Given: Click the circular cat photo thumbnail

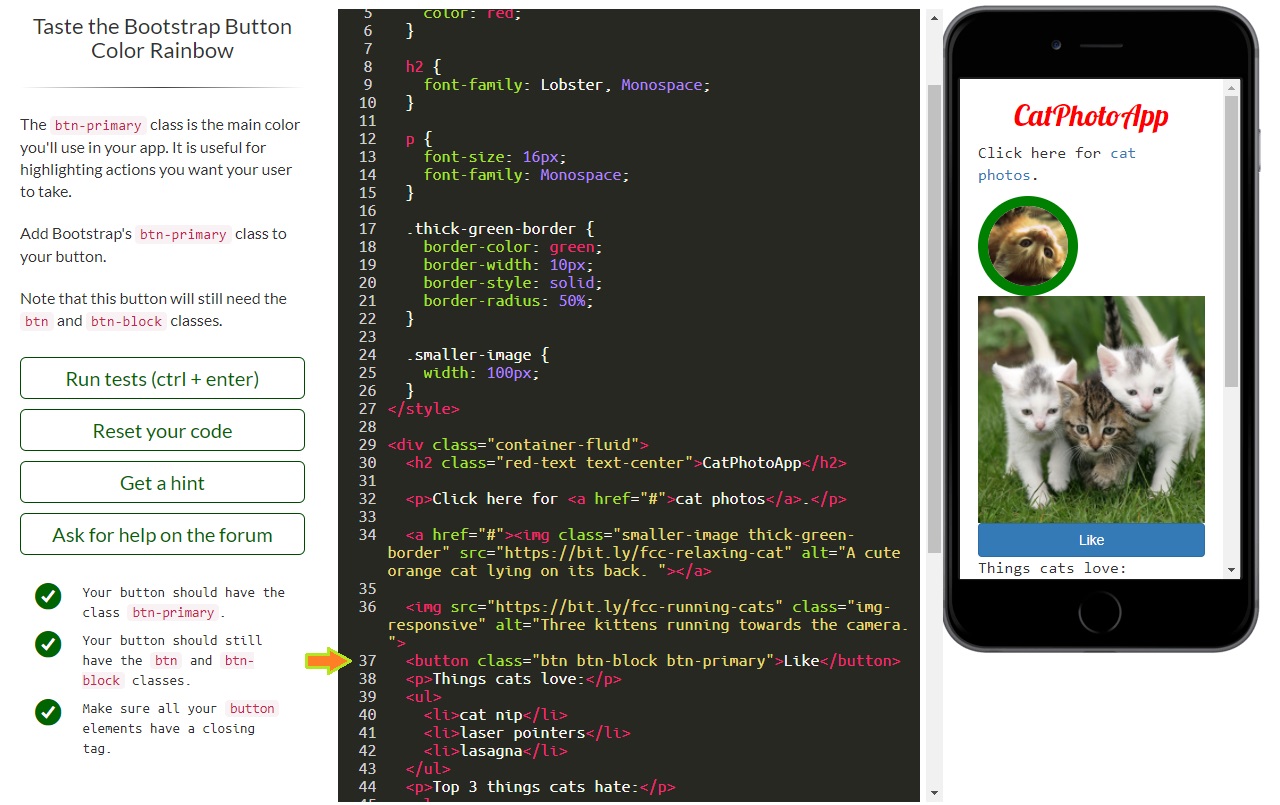Looking at the screenshot, I should point(1027,246).
